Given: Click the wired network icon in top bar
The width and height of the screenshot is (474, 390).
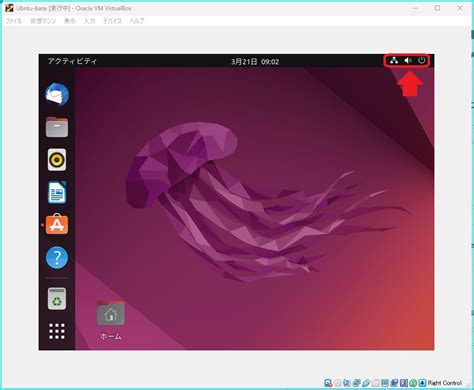Looking at the screenshot, I should (x=394, y=61).
